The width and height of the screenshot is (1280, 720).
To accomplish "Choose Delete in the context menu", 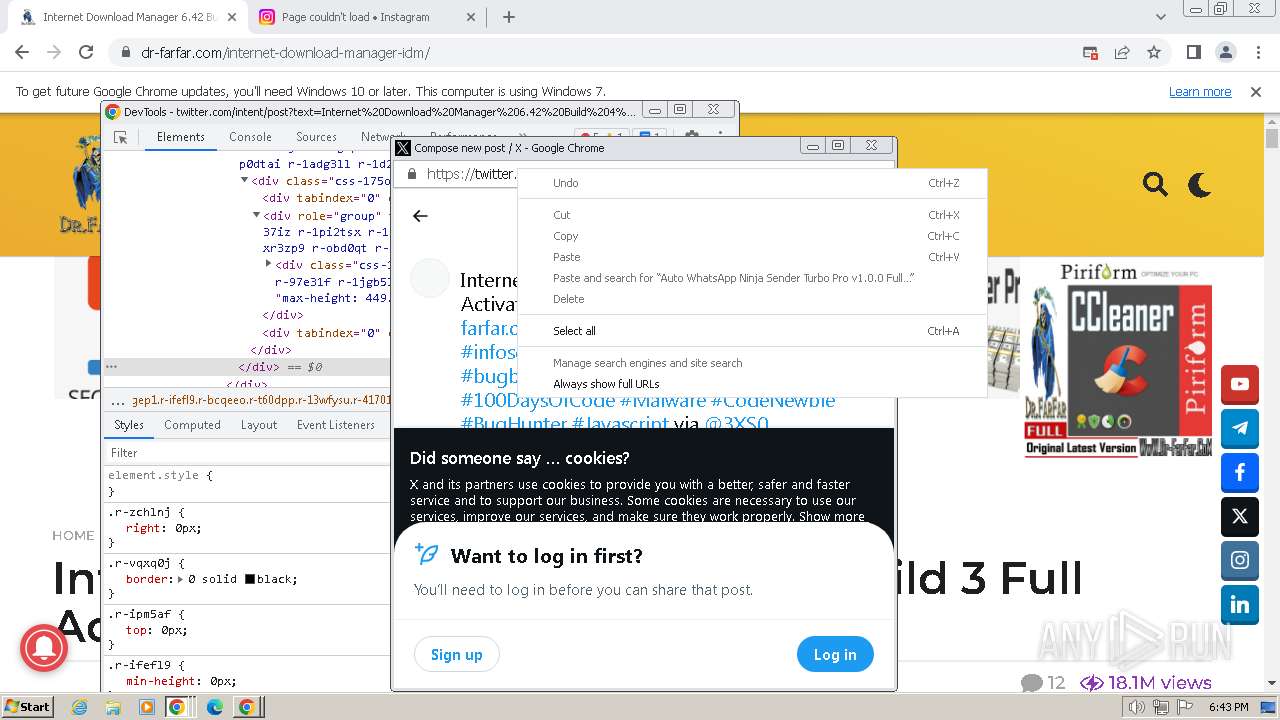I will click(752, 299).
